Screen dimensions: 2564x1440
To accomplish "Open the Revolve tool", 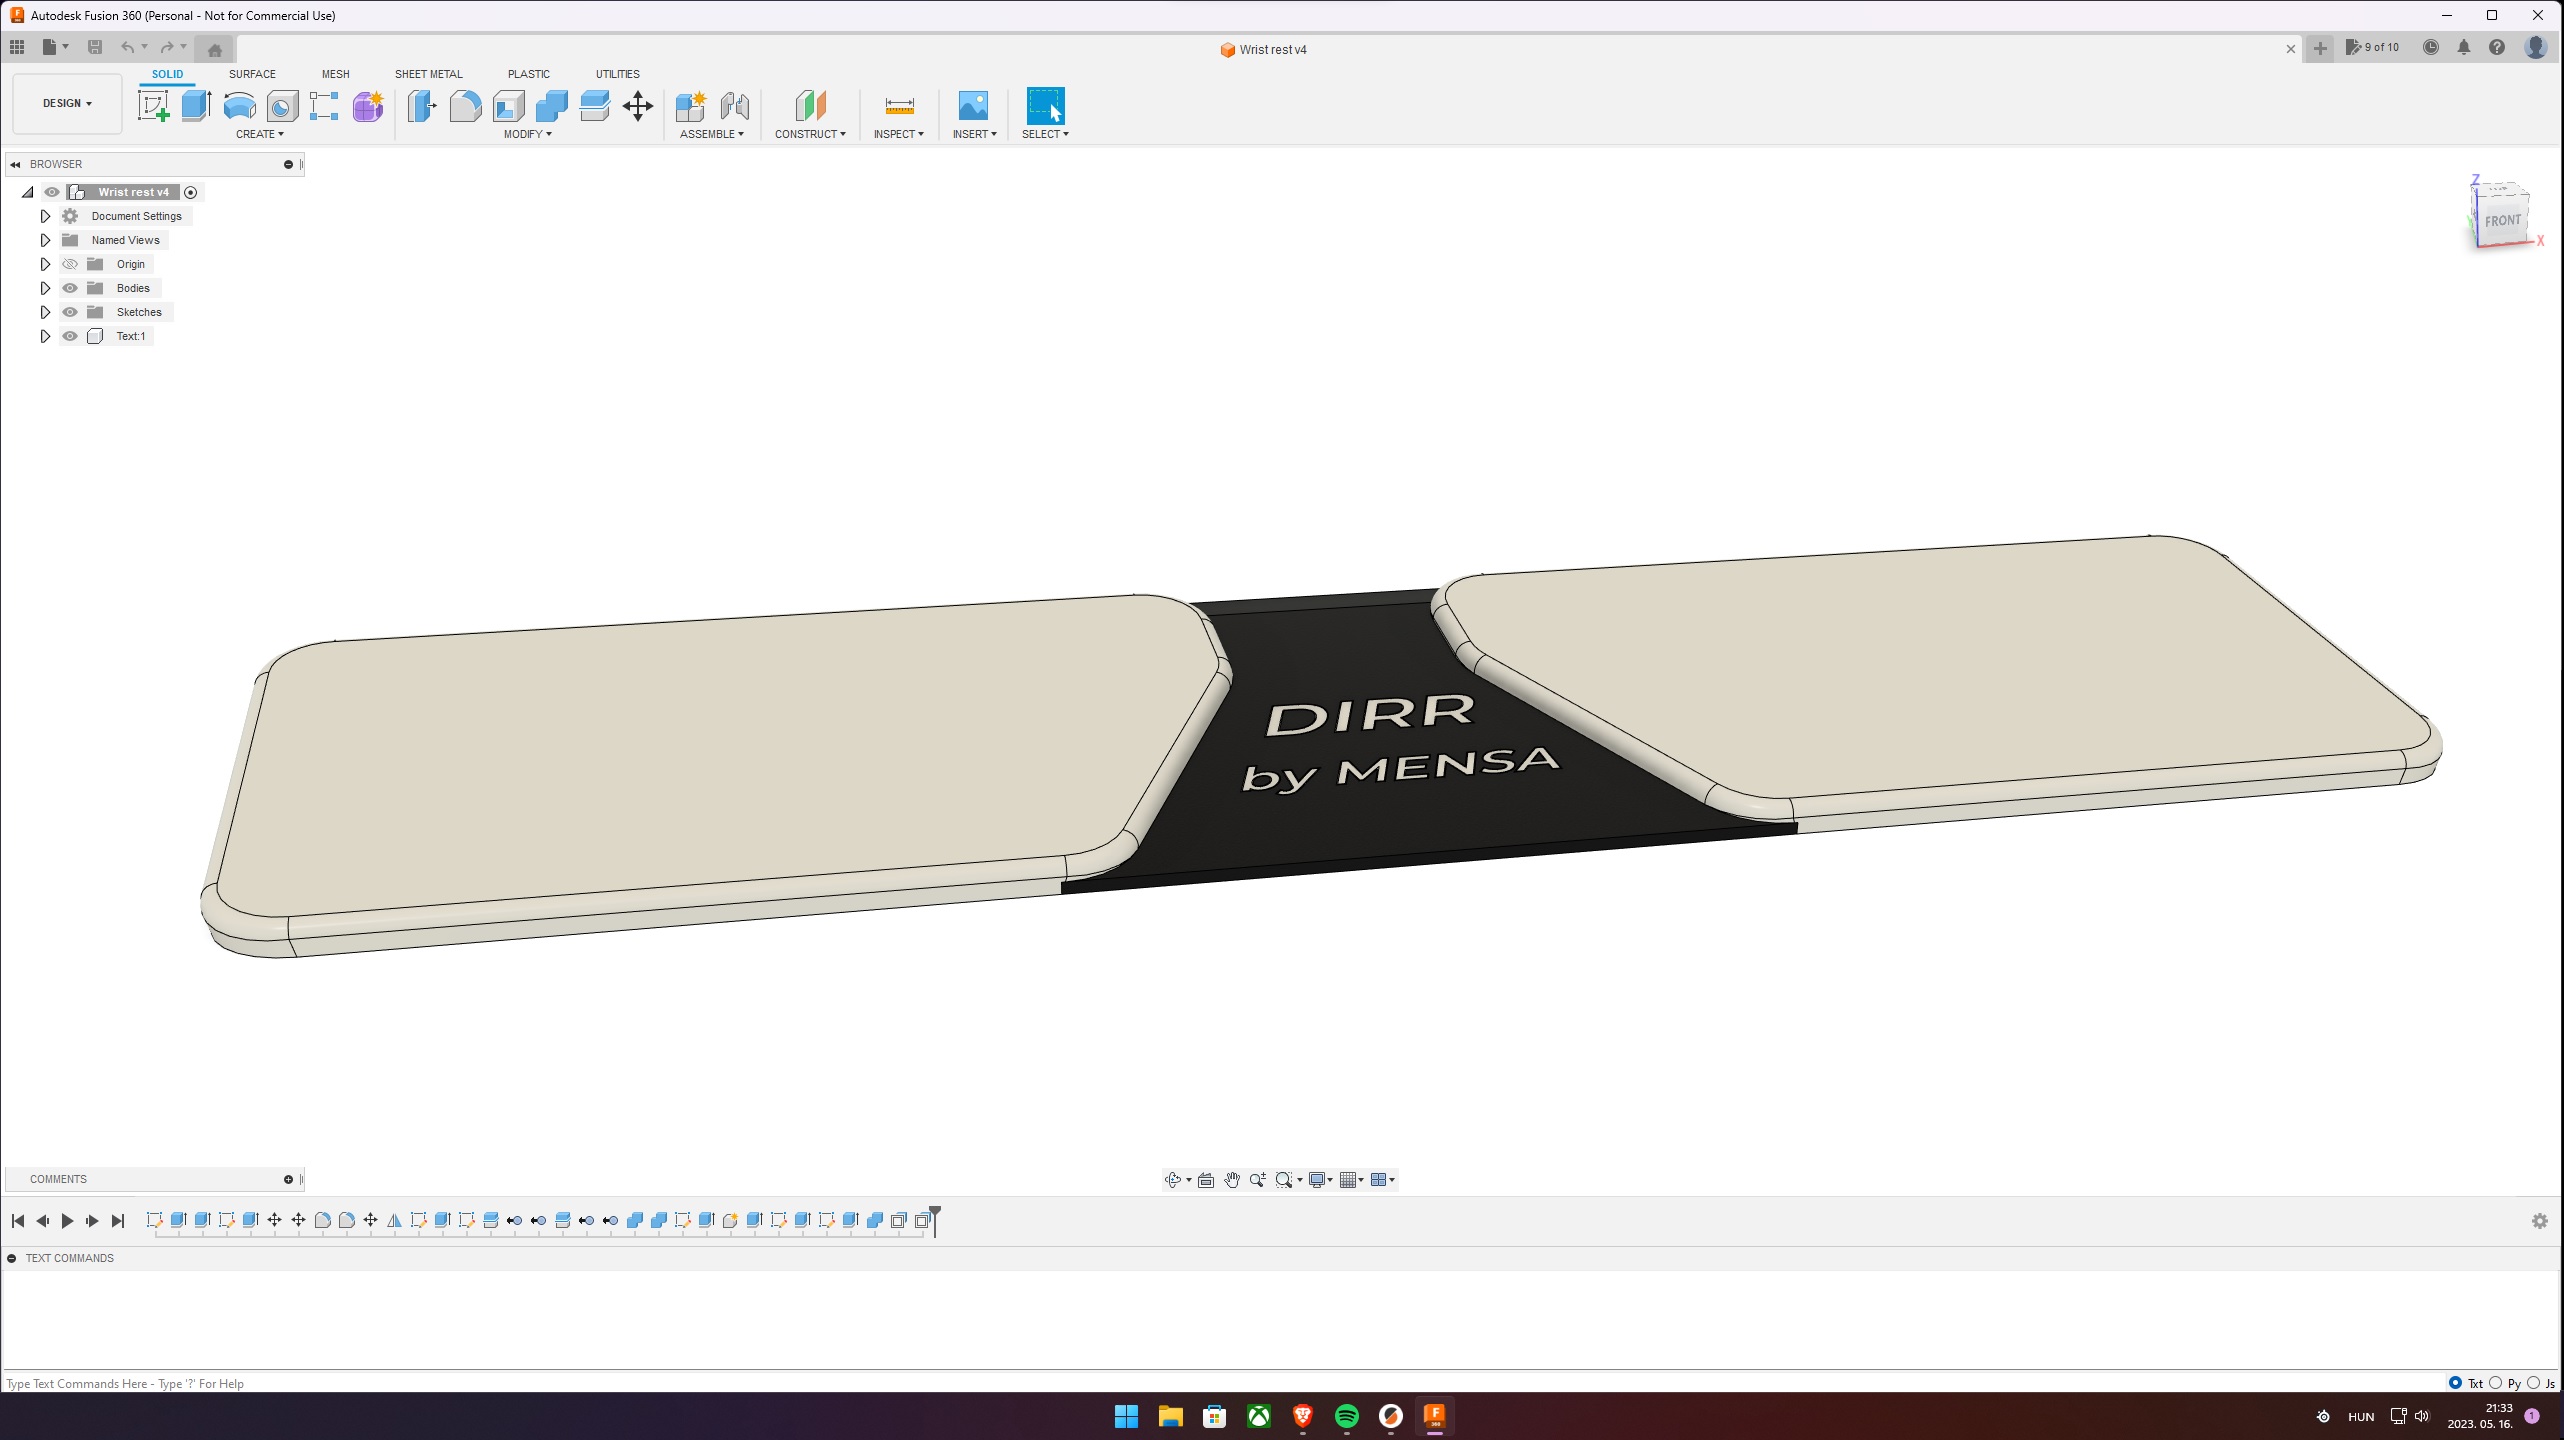I will (x=239, y=106).
